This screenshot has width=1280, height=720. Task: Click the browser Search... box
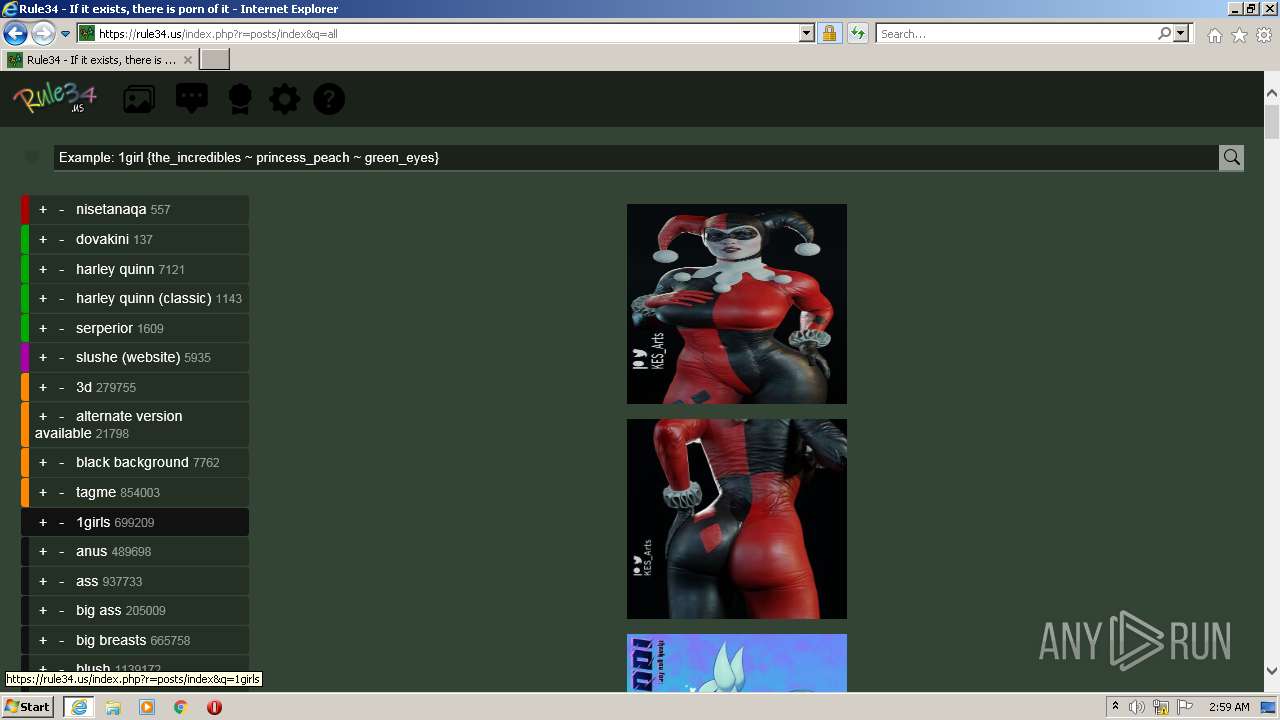click(1016, 33)
